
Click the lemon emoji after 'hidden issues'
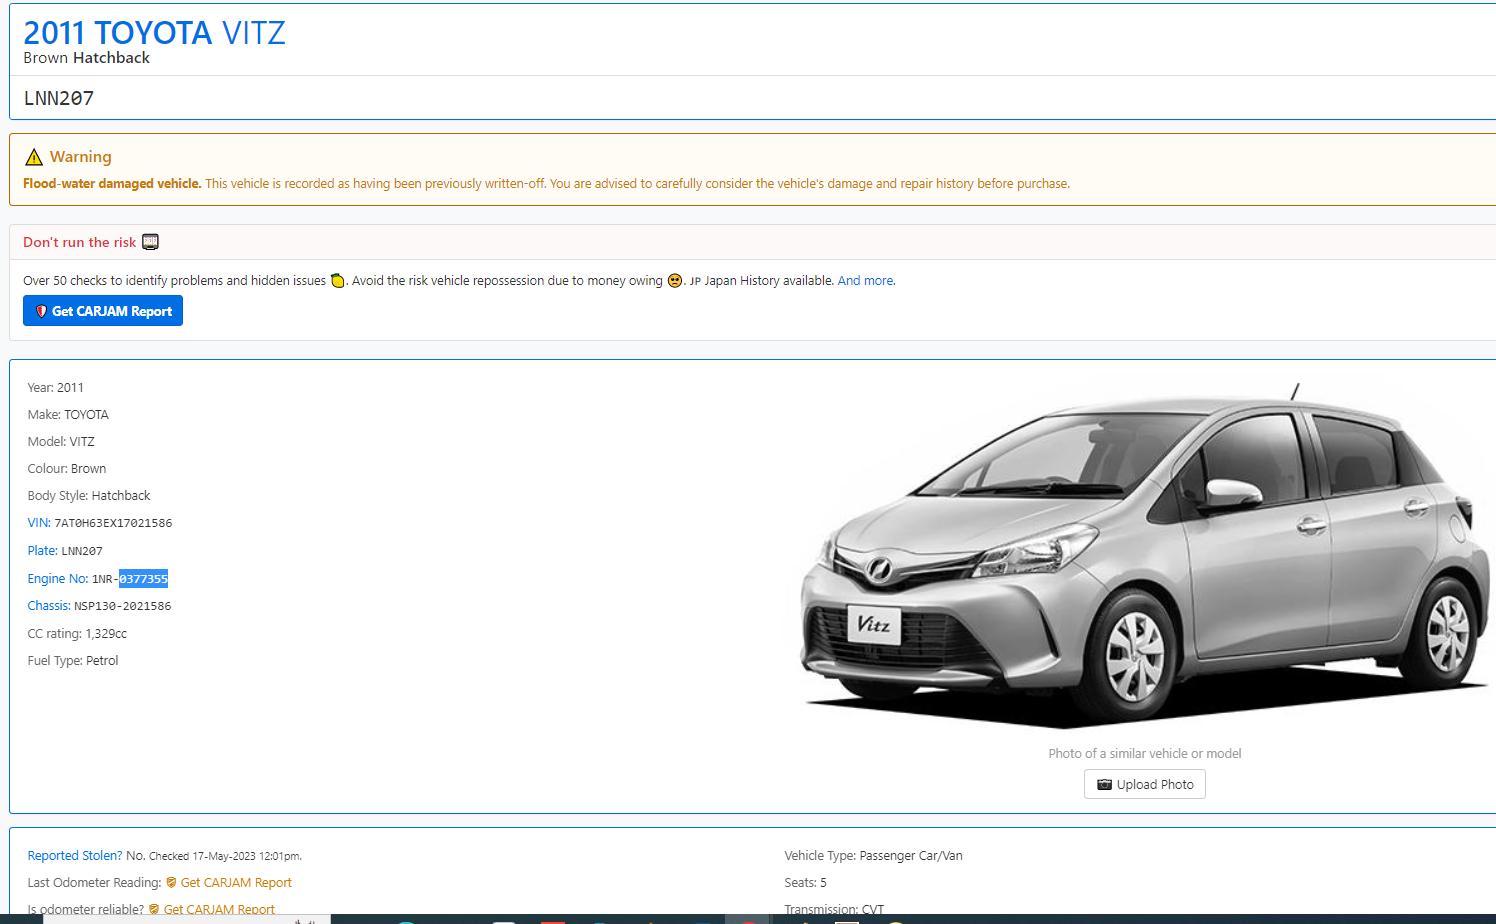pyautogui.click(x=338, y=281)
